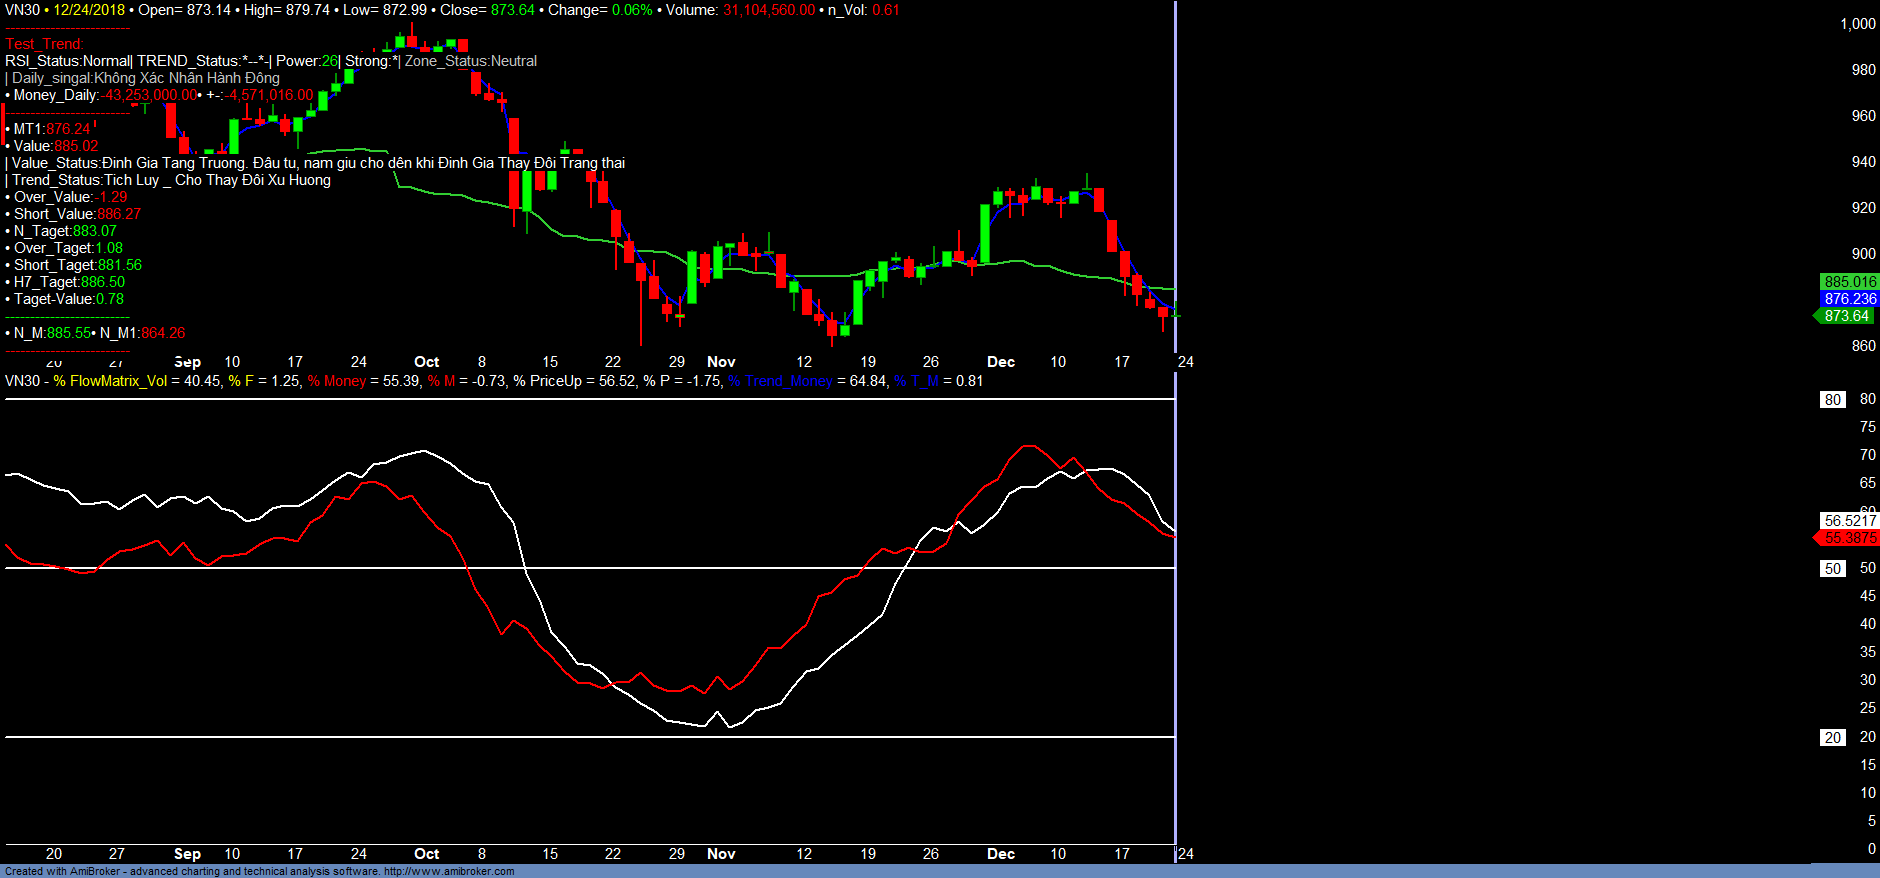1880x878 pixels.
Task: Select the boxed 80 level label
Action: point(1832,400)
